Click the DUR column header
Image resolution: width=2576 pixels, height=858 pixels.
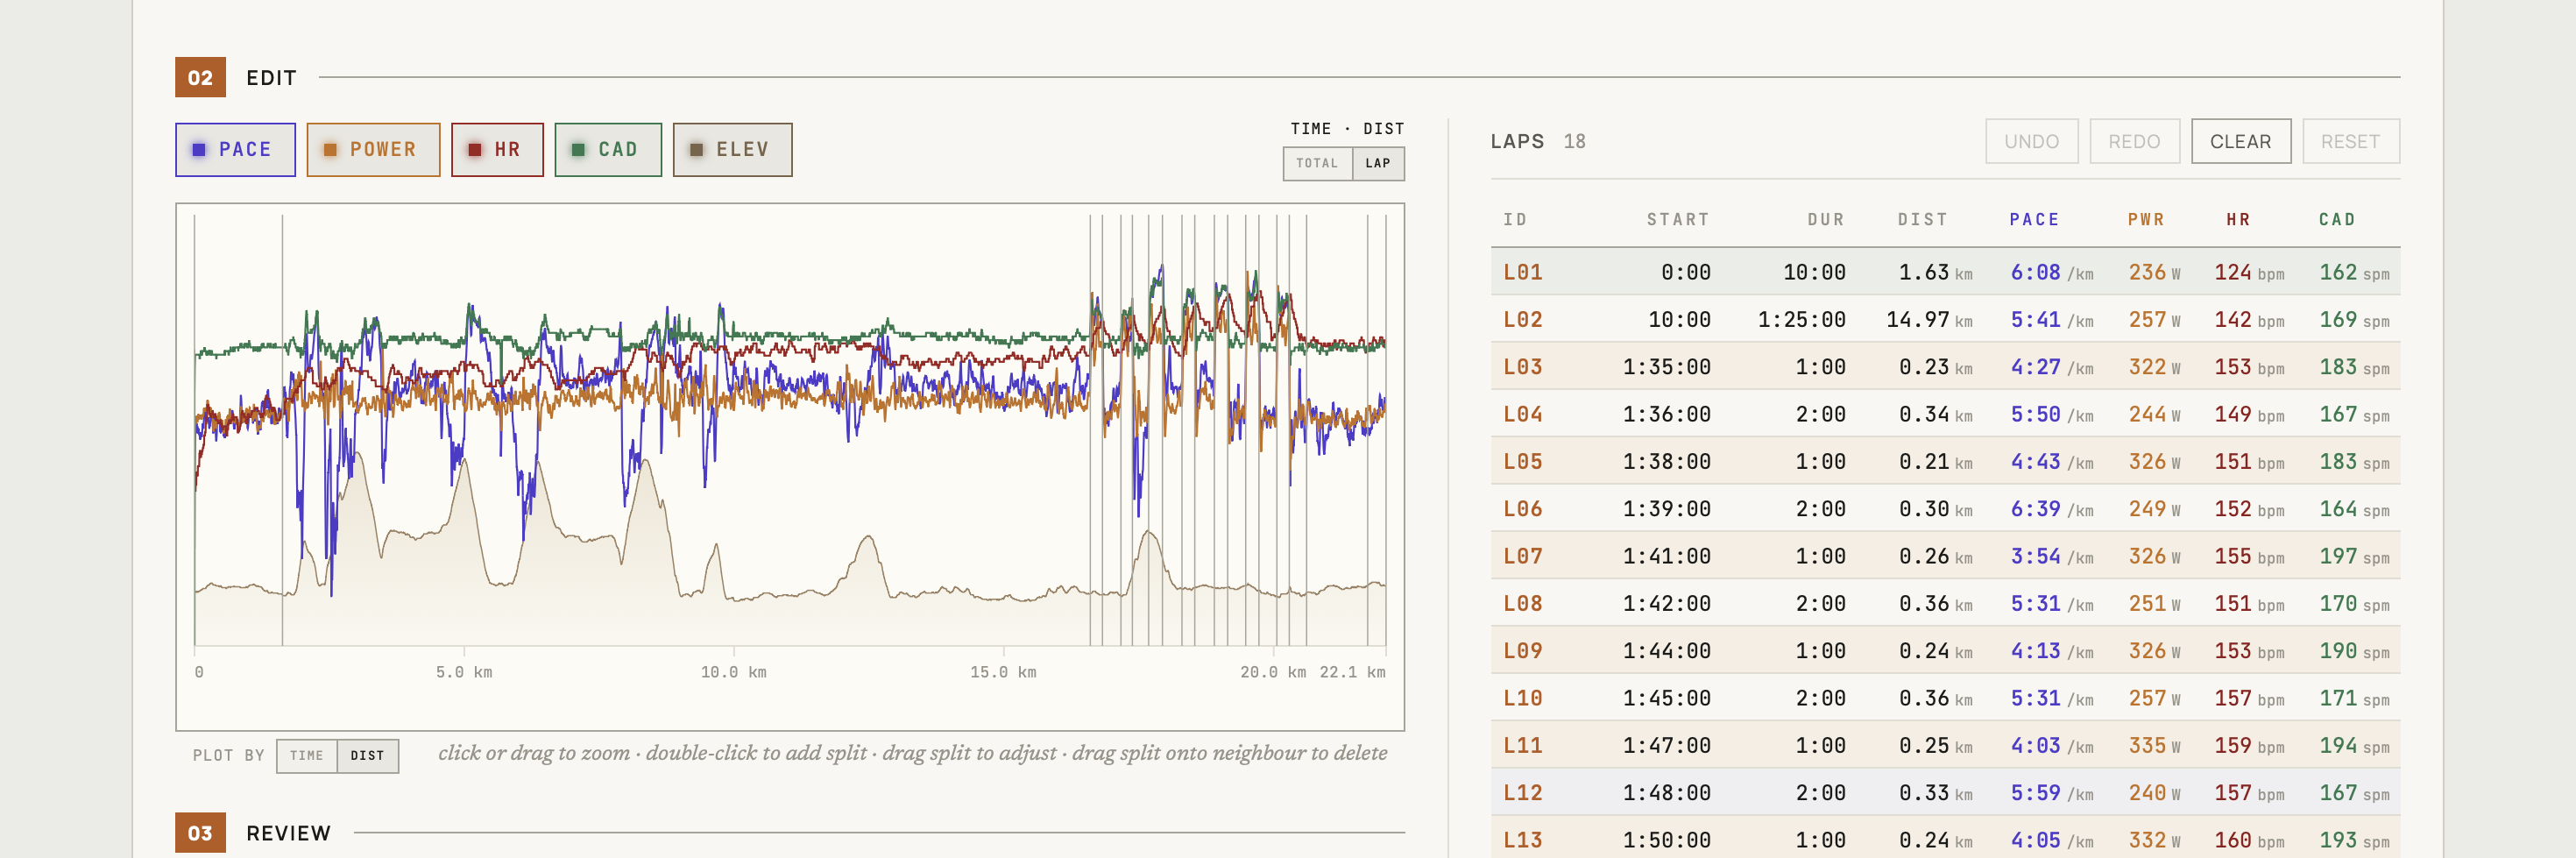(1826, 220)
